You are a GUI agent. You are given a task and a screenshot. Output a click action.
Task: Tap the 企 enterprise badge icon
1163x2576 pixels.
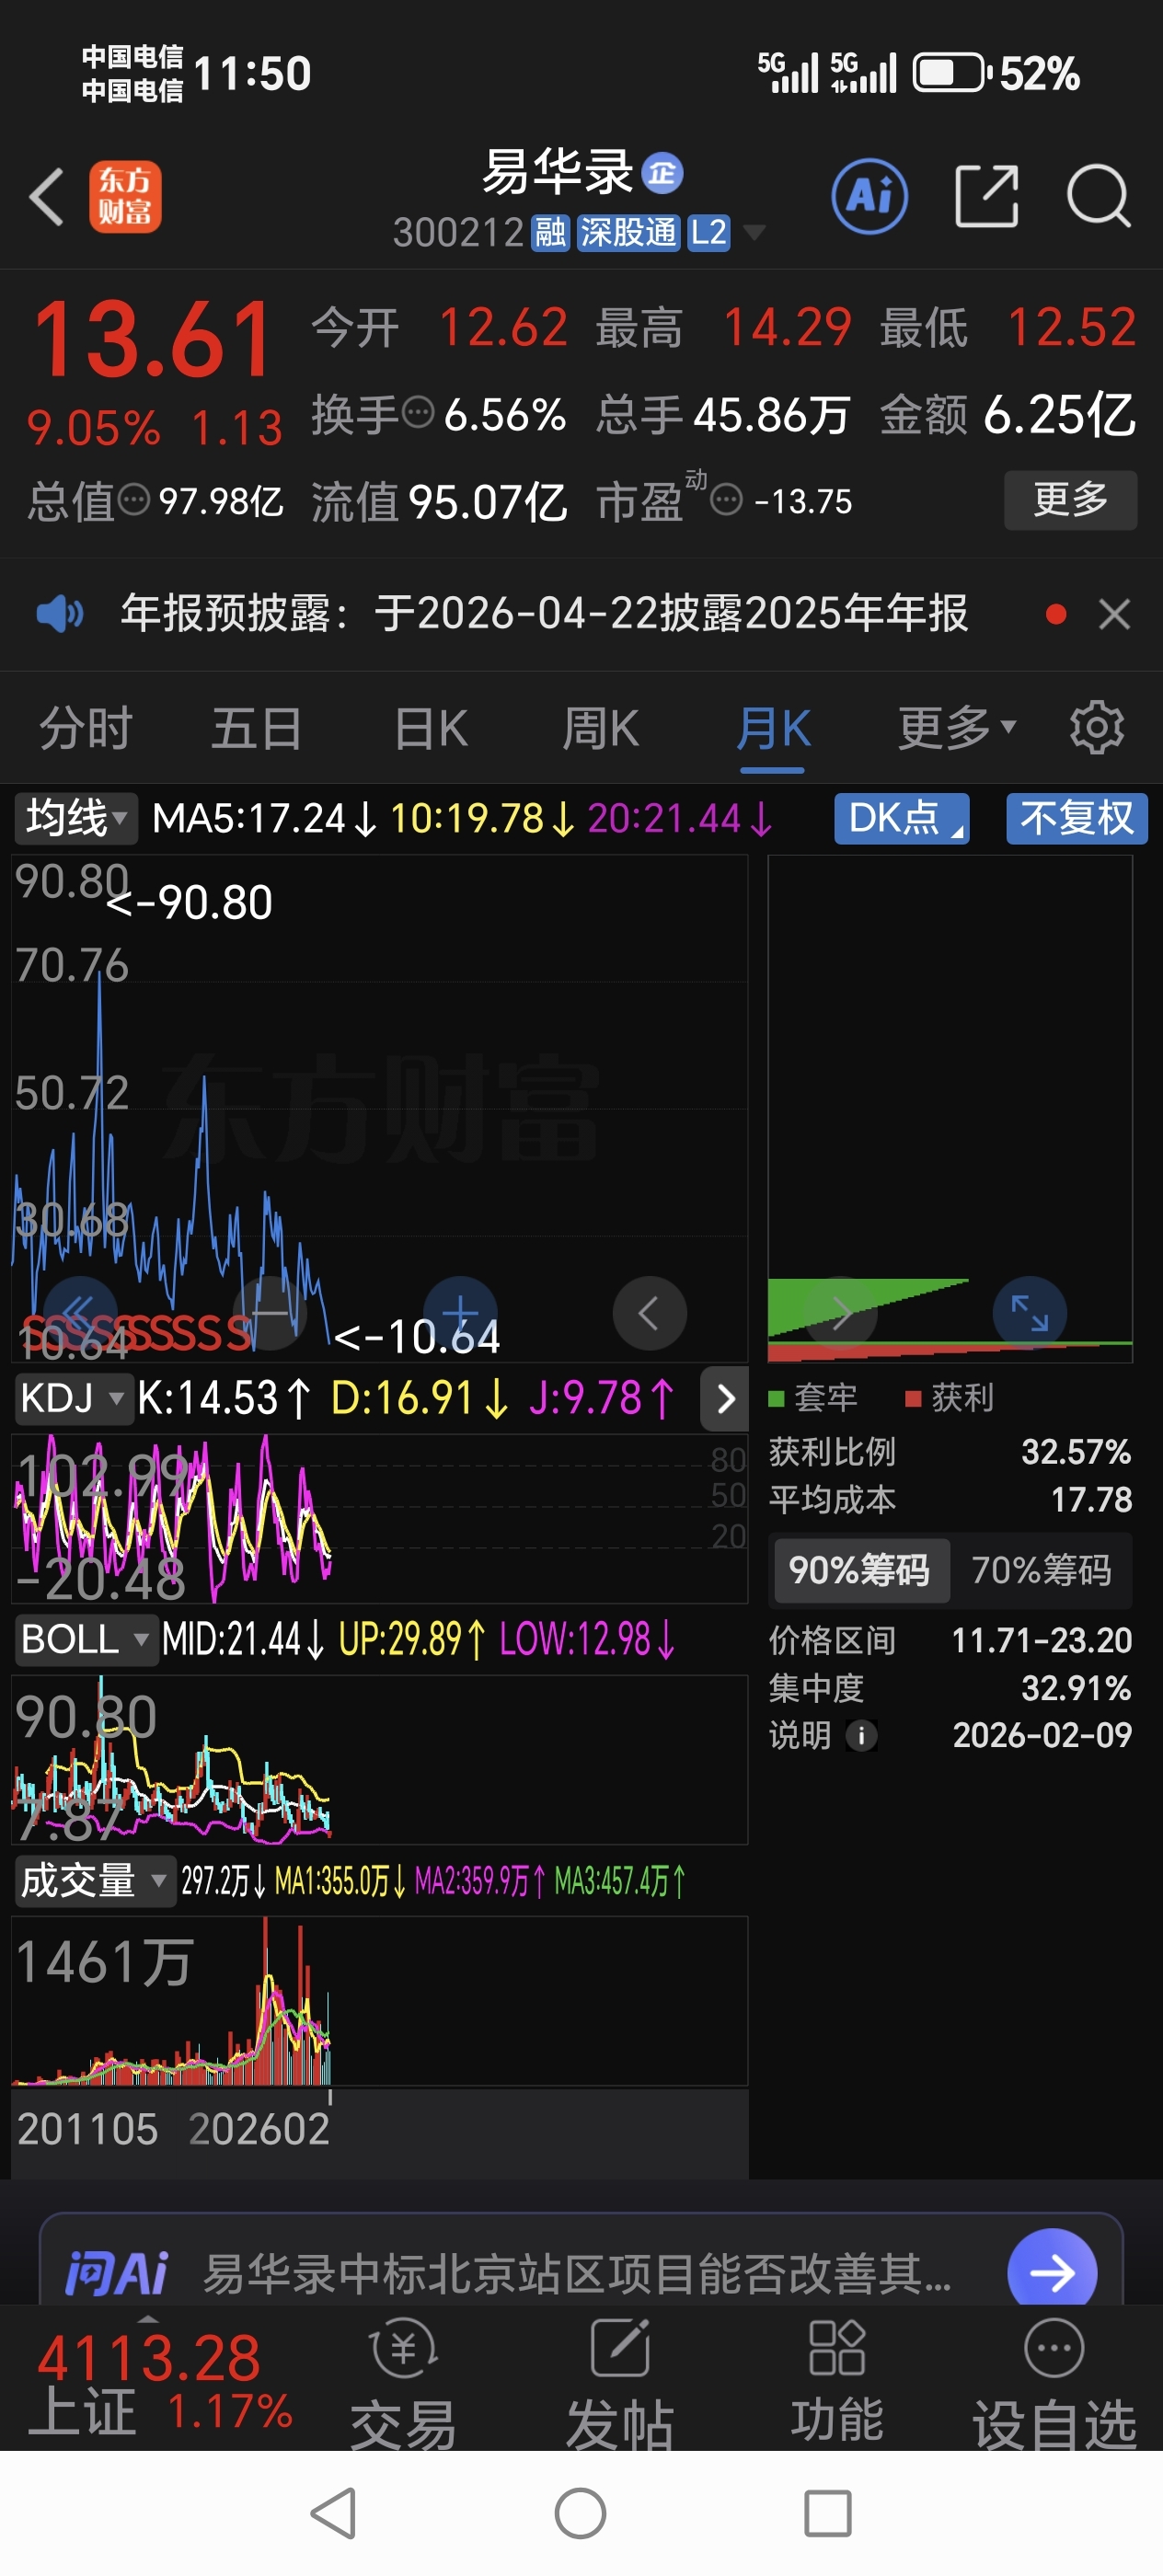tap(662, 173)
